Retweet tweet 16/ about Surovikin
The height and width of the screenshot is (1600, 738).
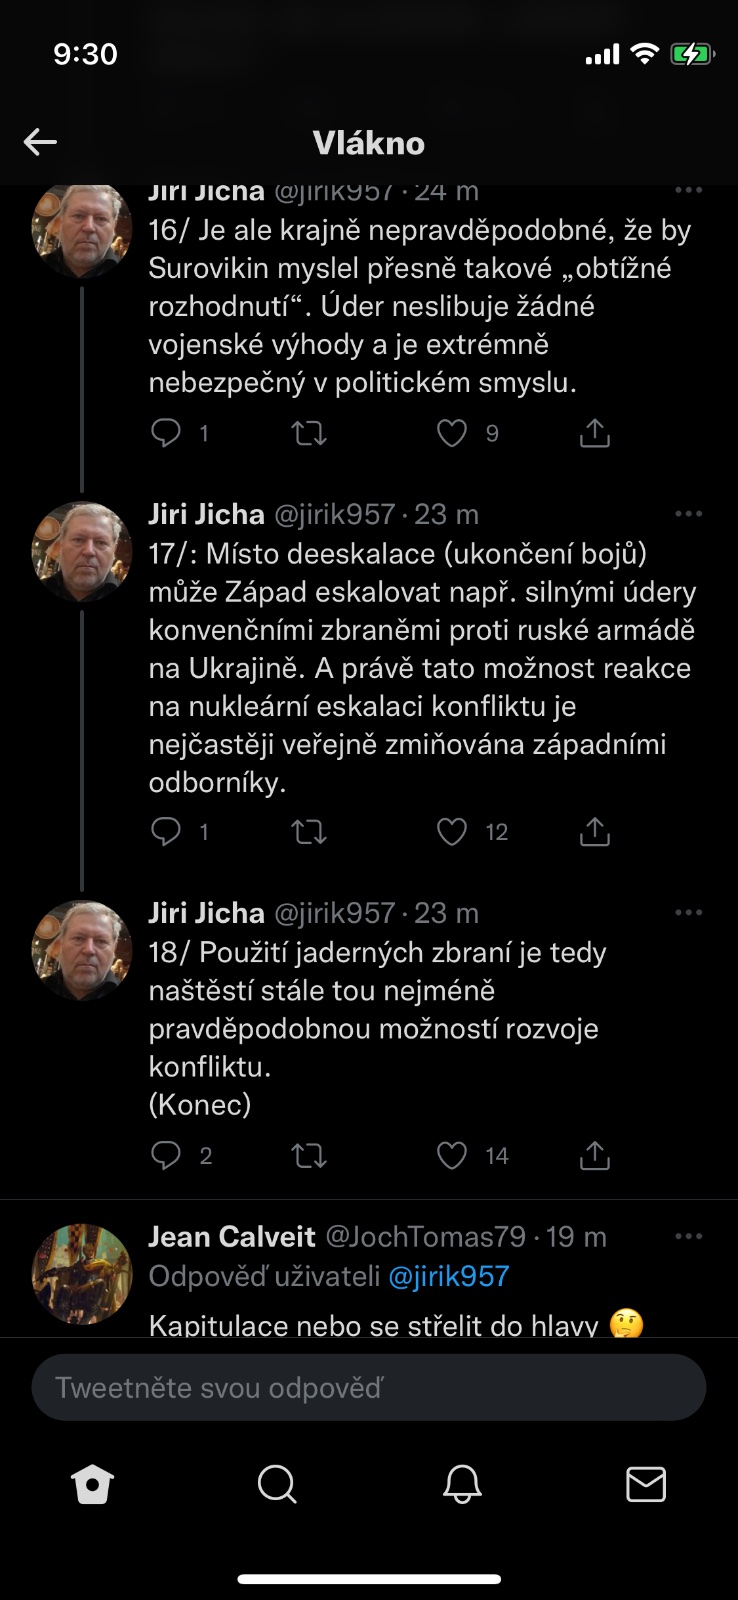309,433
